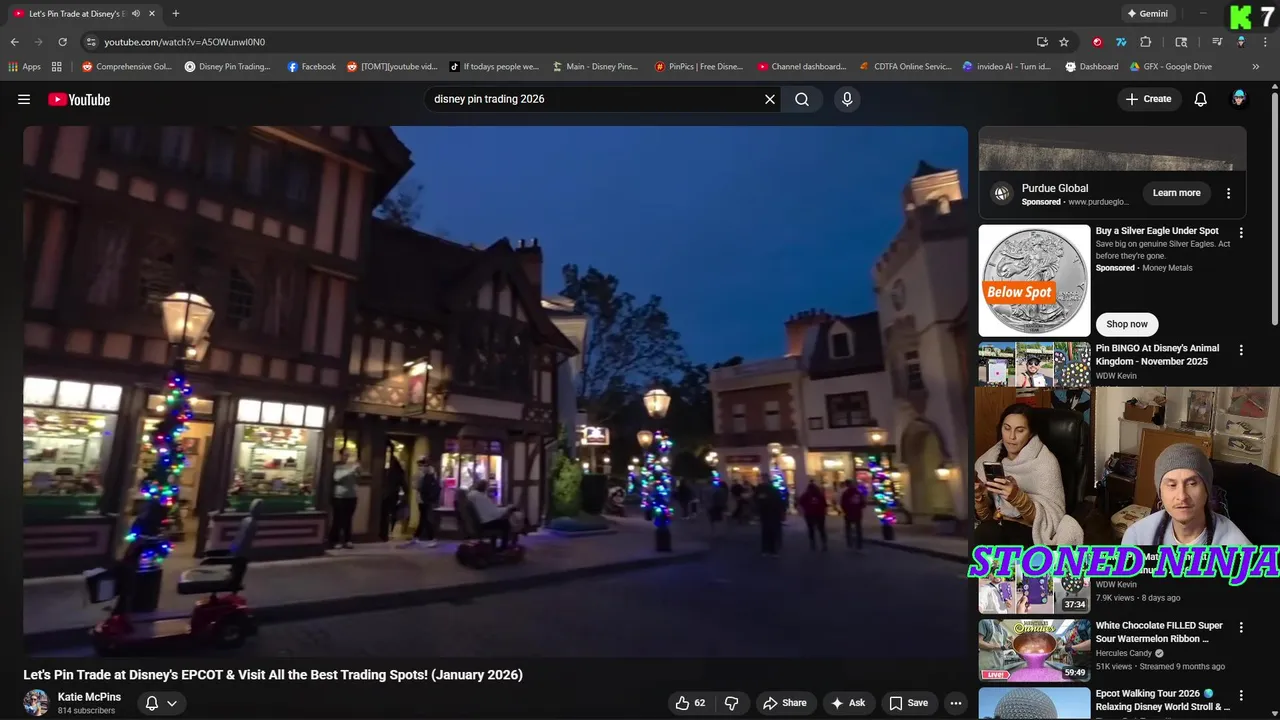Share this video
The width and height of the screenshot is (1280, 720).
tap(785, 703)
